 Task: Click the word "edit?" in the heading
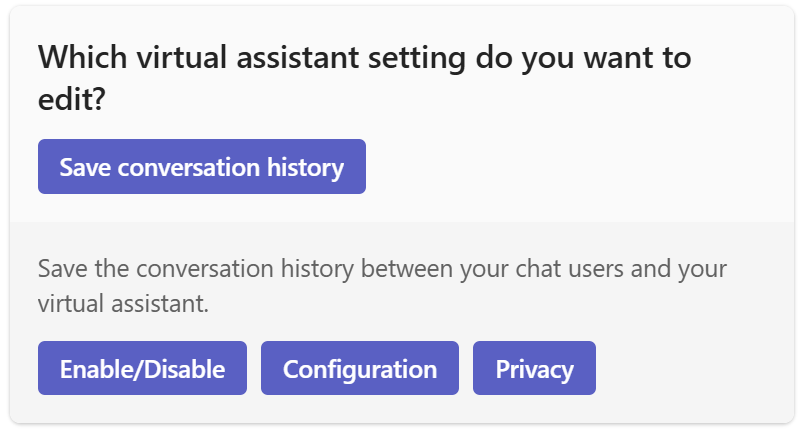pyautogui.click(x=72, y=100)
